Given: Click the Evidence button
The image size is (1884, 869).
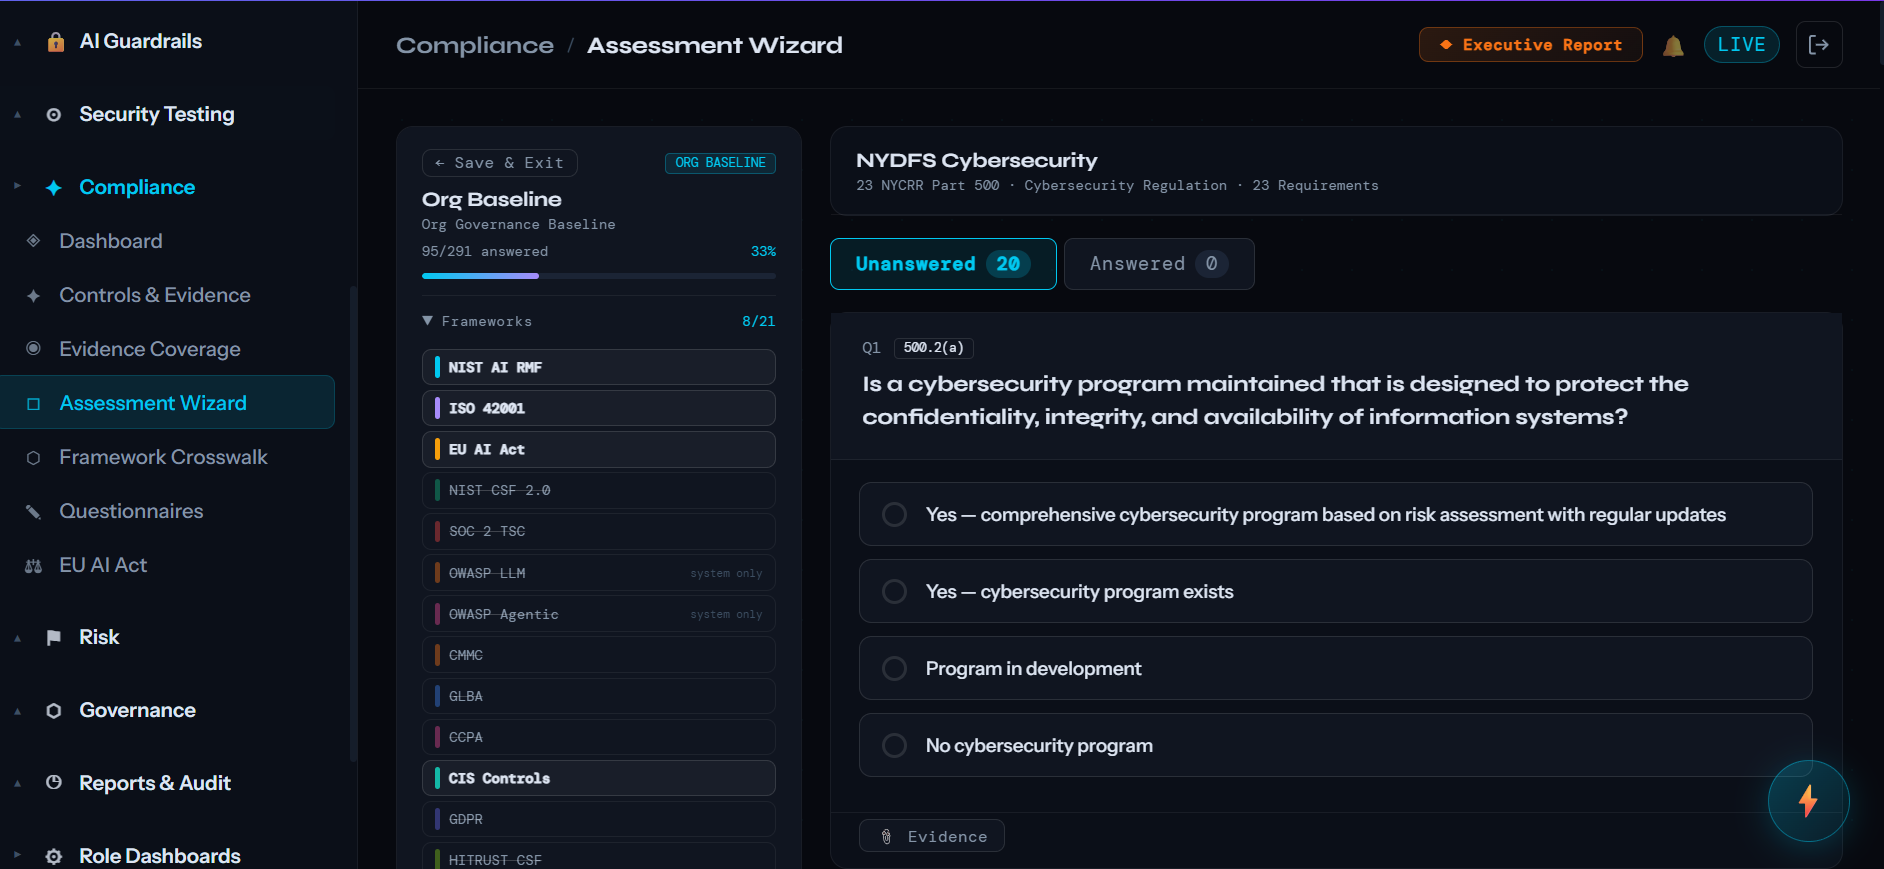Looking at the screenshot, I should click(932, 836).
